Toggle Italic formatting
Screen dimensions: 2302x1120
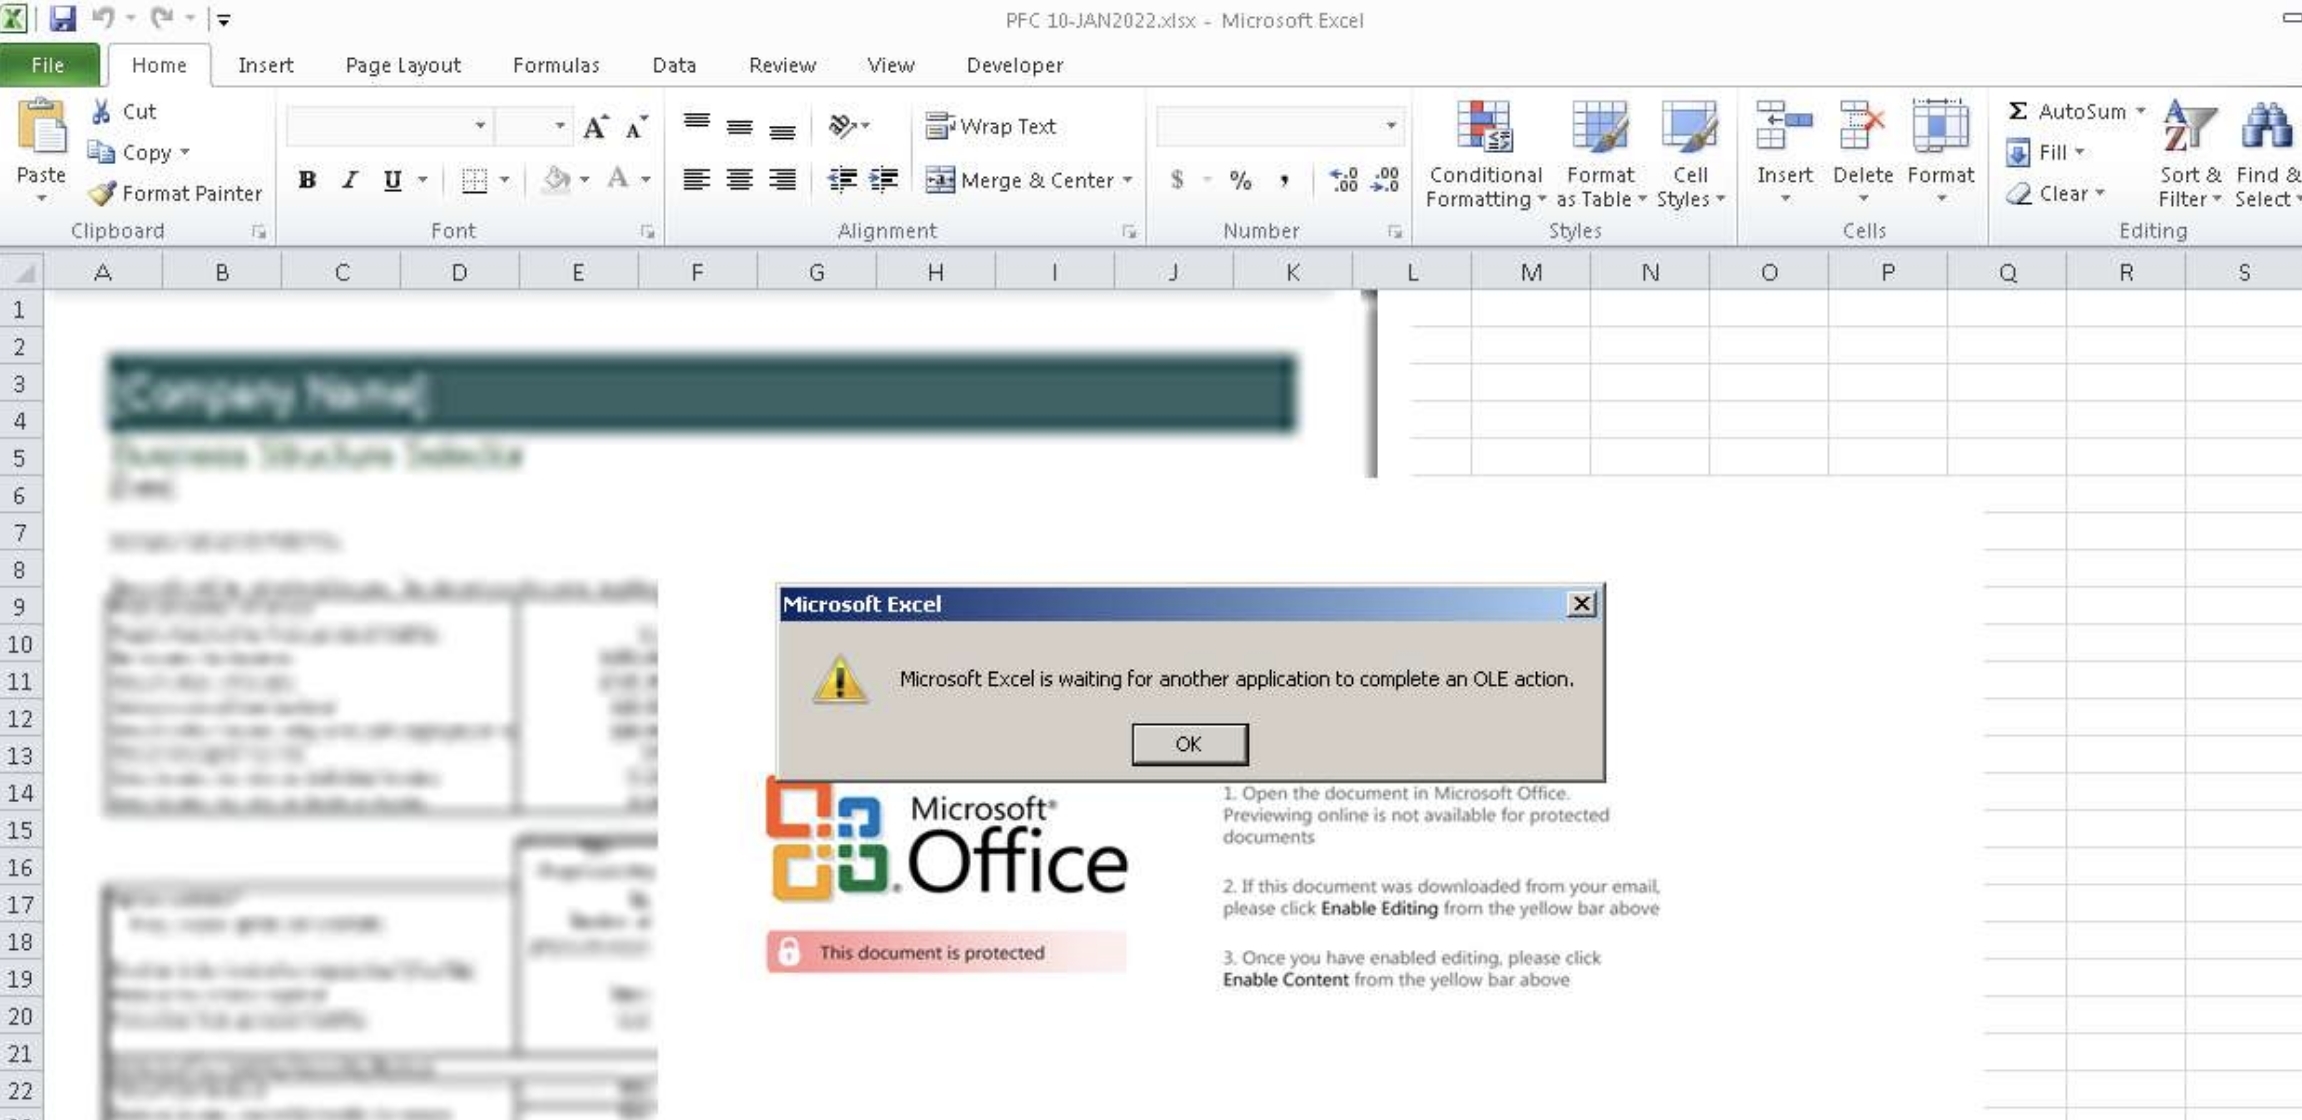(349, 180)
